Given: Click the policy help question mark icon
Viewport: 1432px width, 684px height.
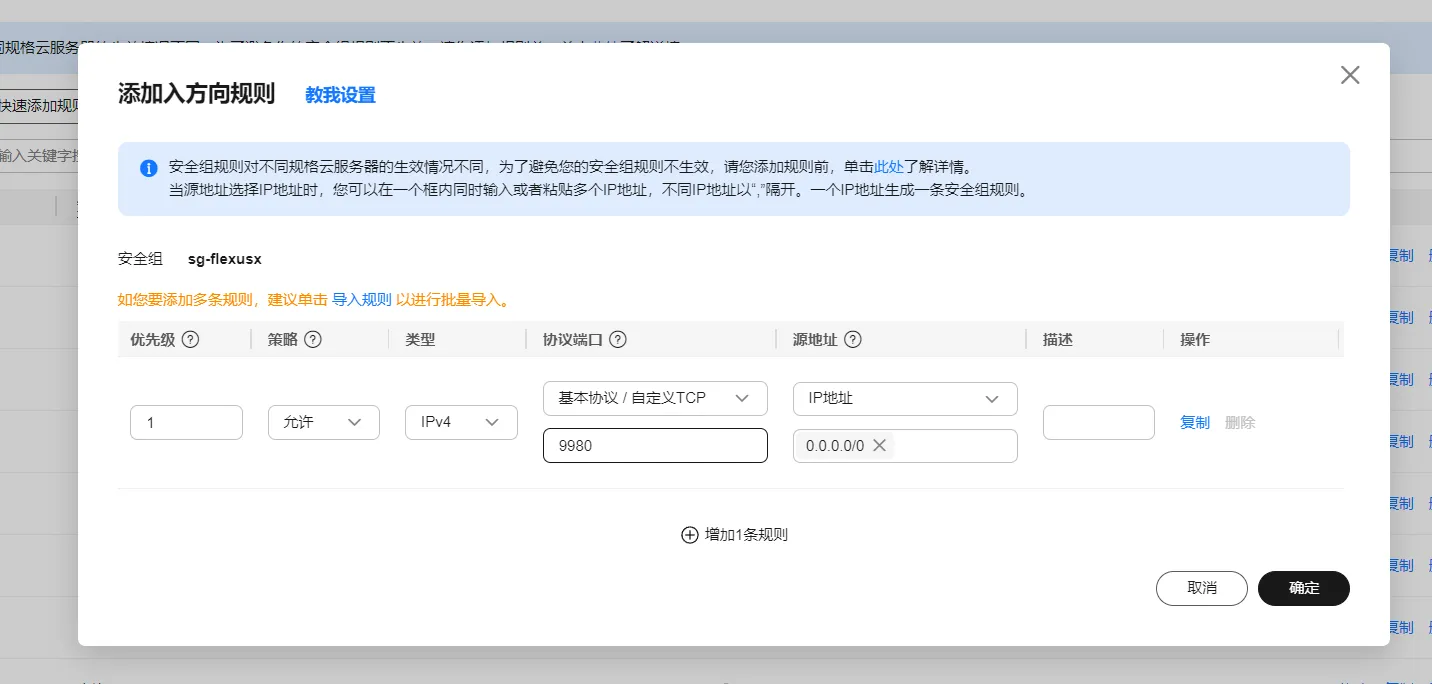Looking at the screenshot, I should click(313, 339).
